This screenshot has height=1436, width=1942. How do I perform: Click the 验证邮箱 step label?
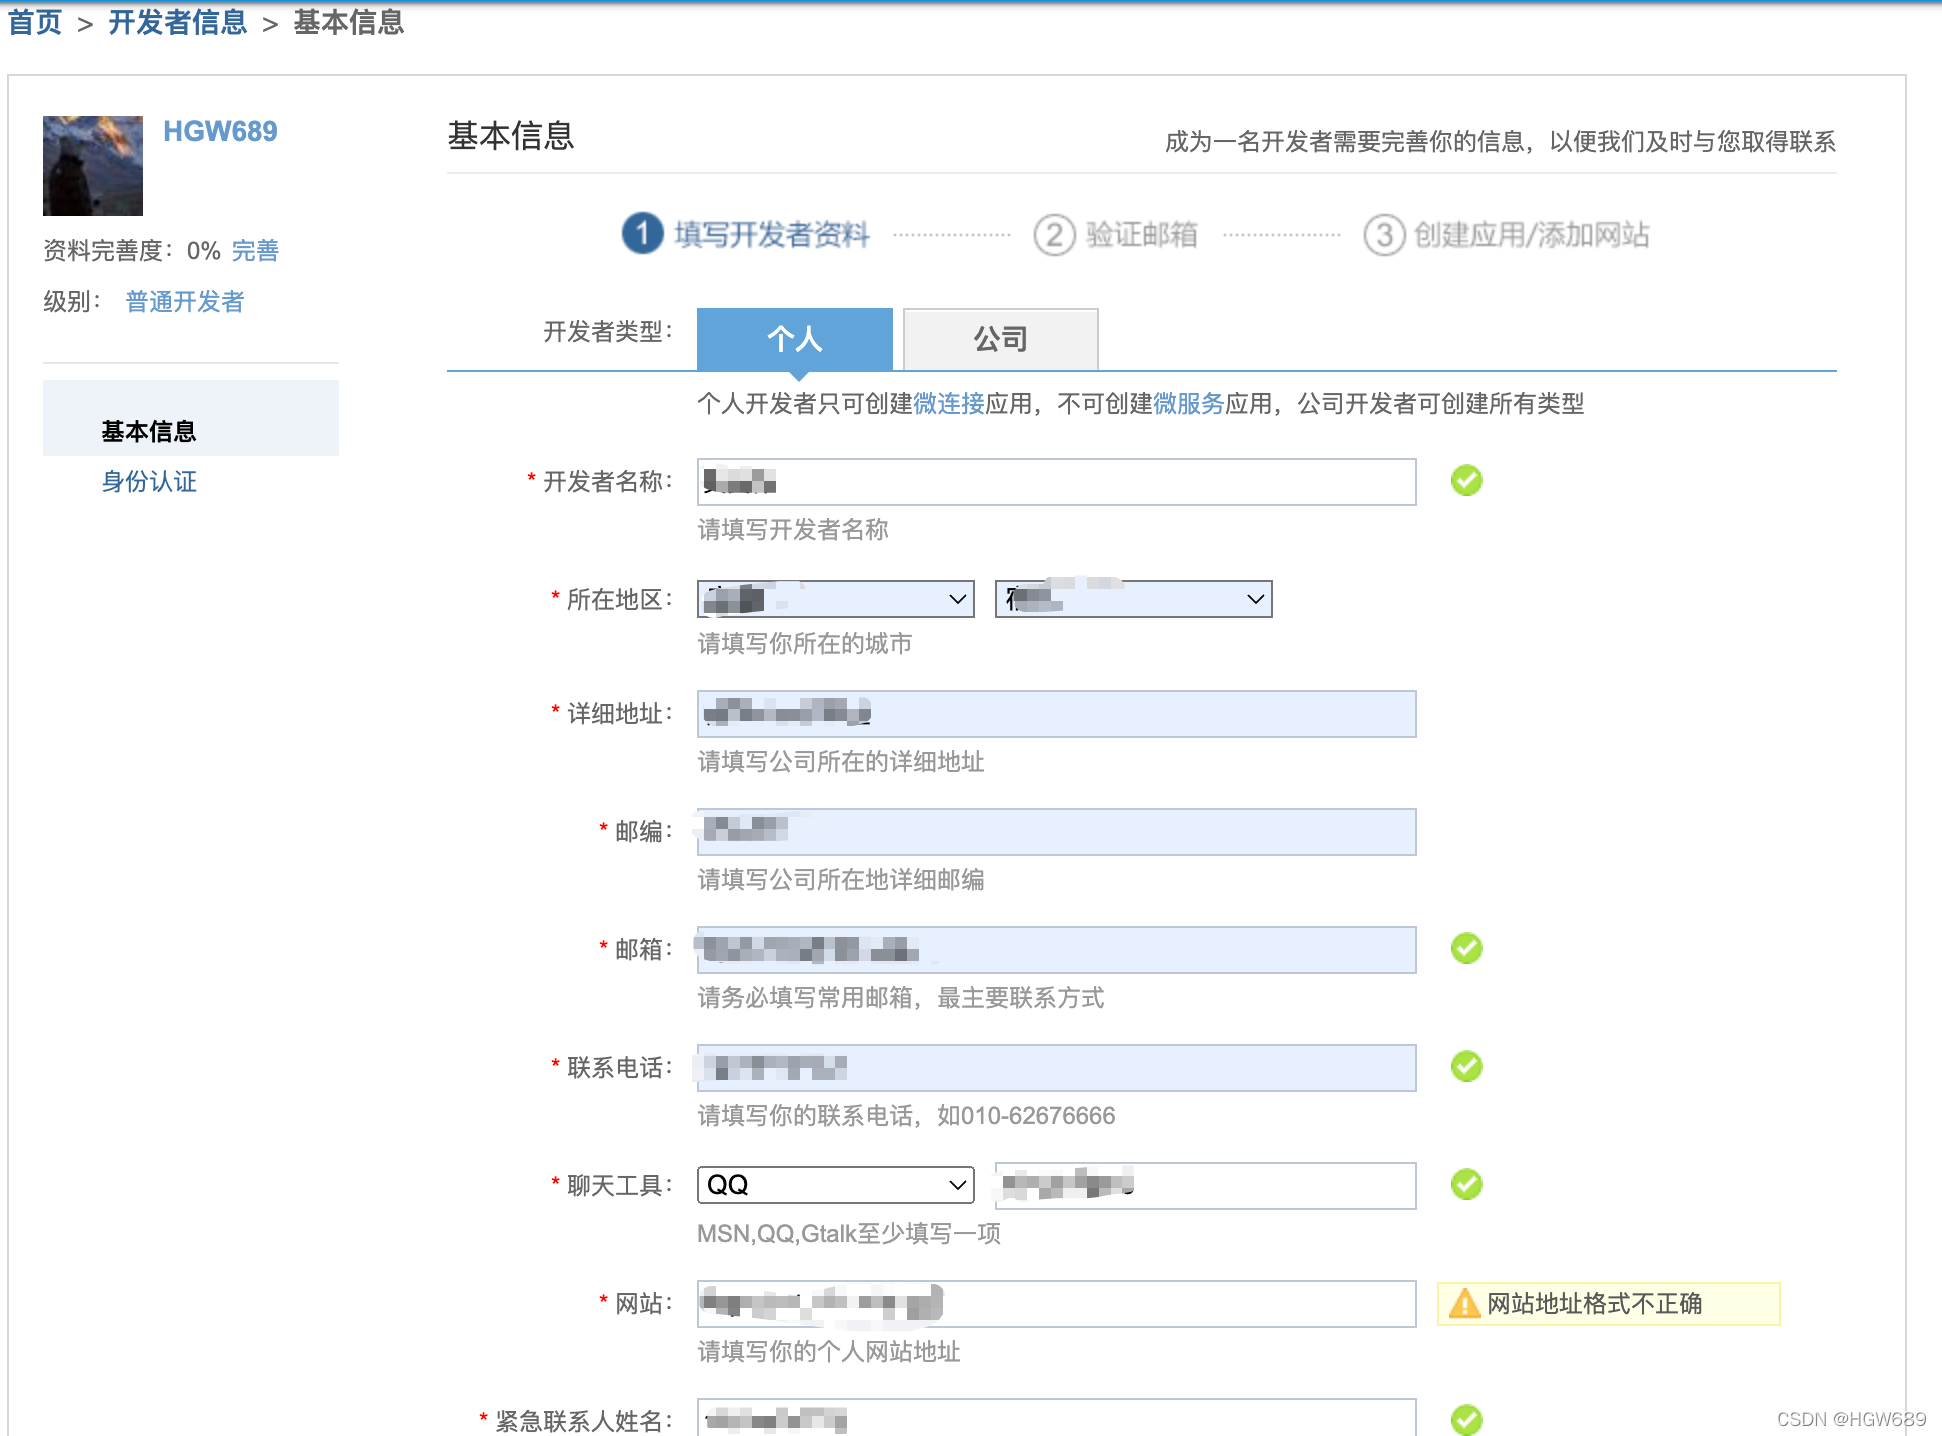1142,235
